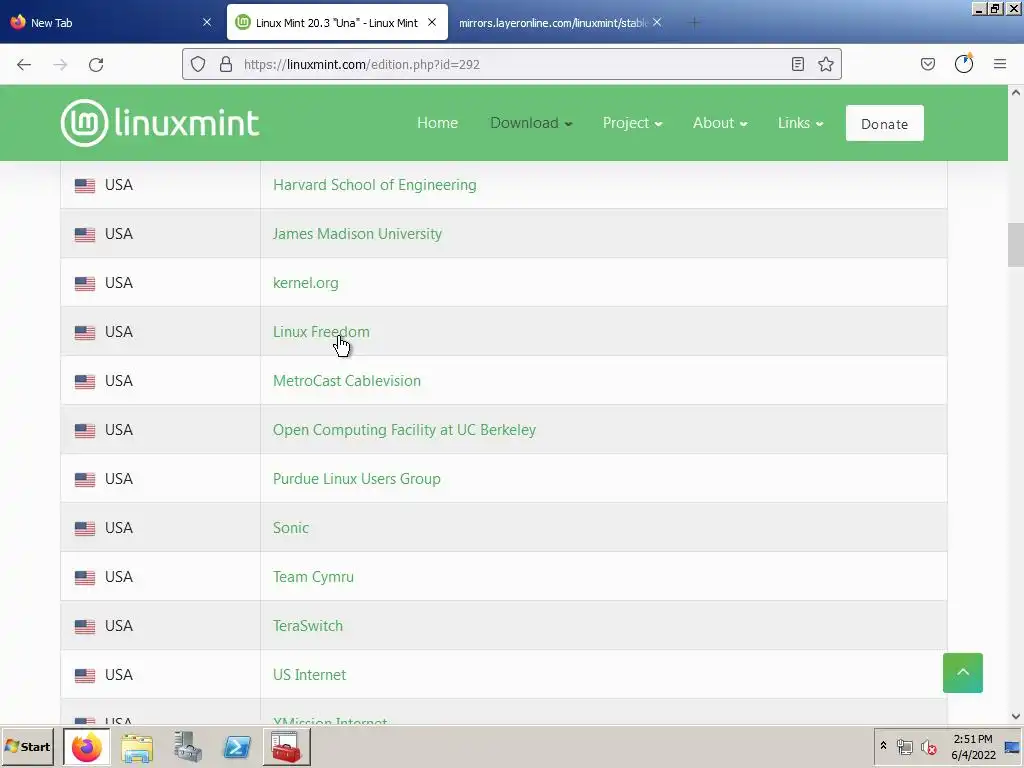1024x768 pixels.
Task: Open Server Manager taskbar icon
Action: (x=187, y=747)
